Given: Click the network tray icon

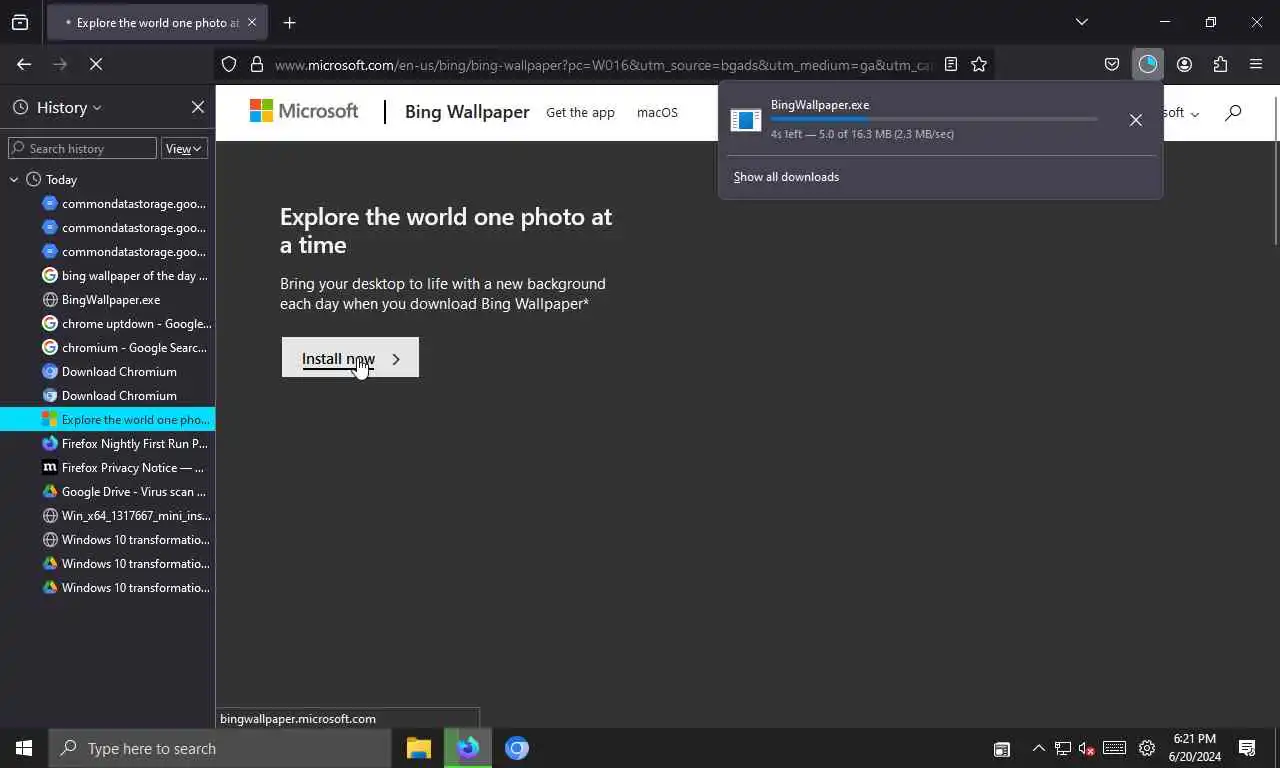Looking at the screenshot, I should click(1062, 748).
